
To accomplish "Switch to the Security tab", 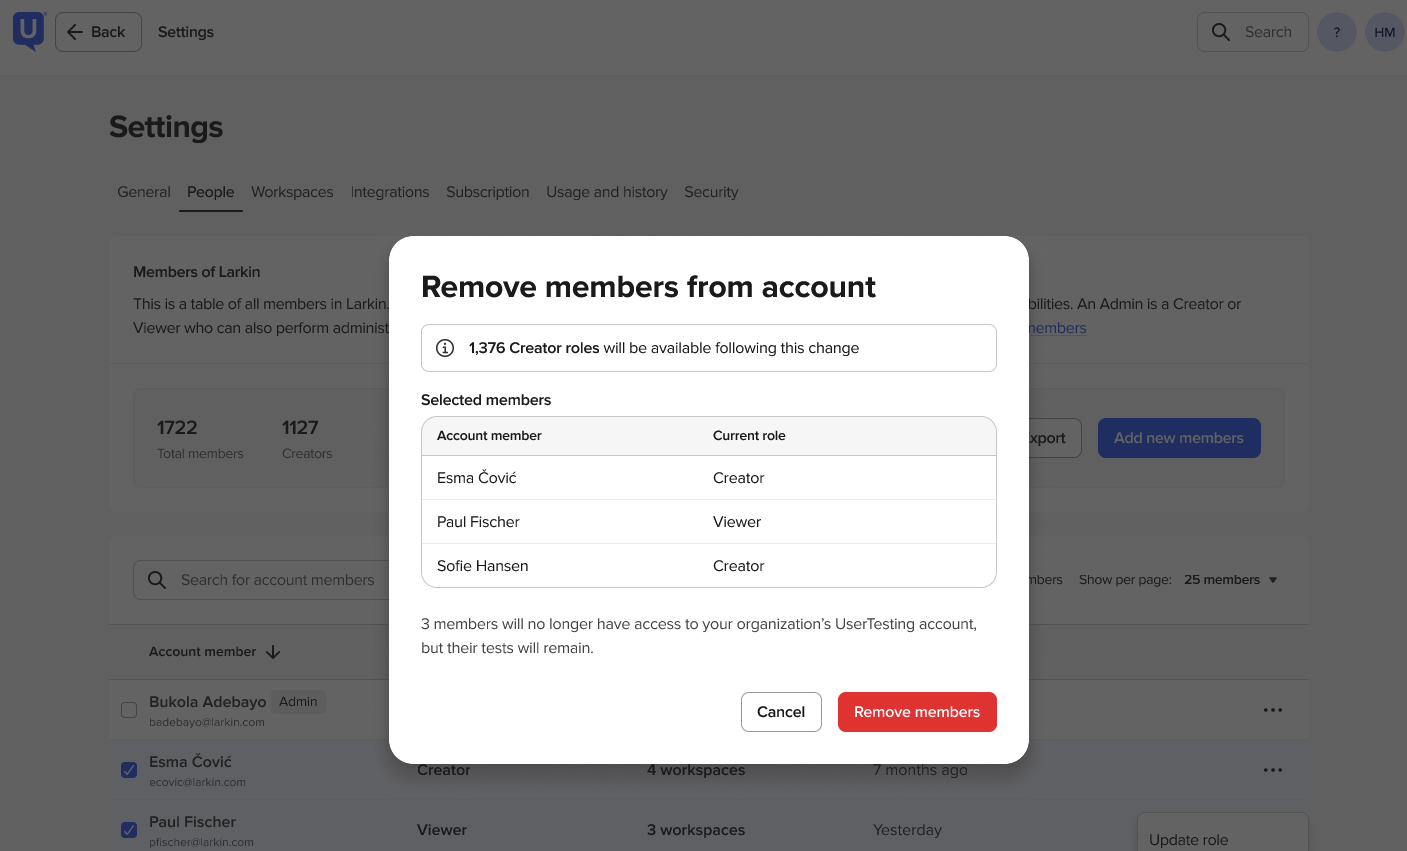I will [x=711, y=192].
